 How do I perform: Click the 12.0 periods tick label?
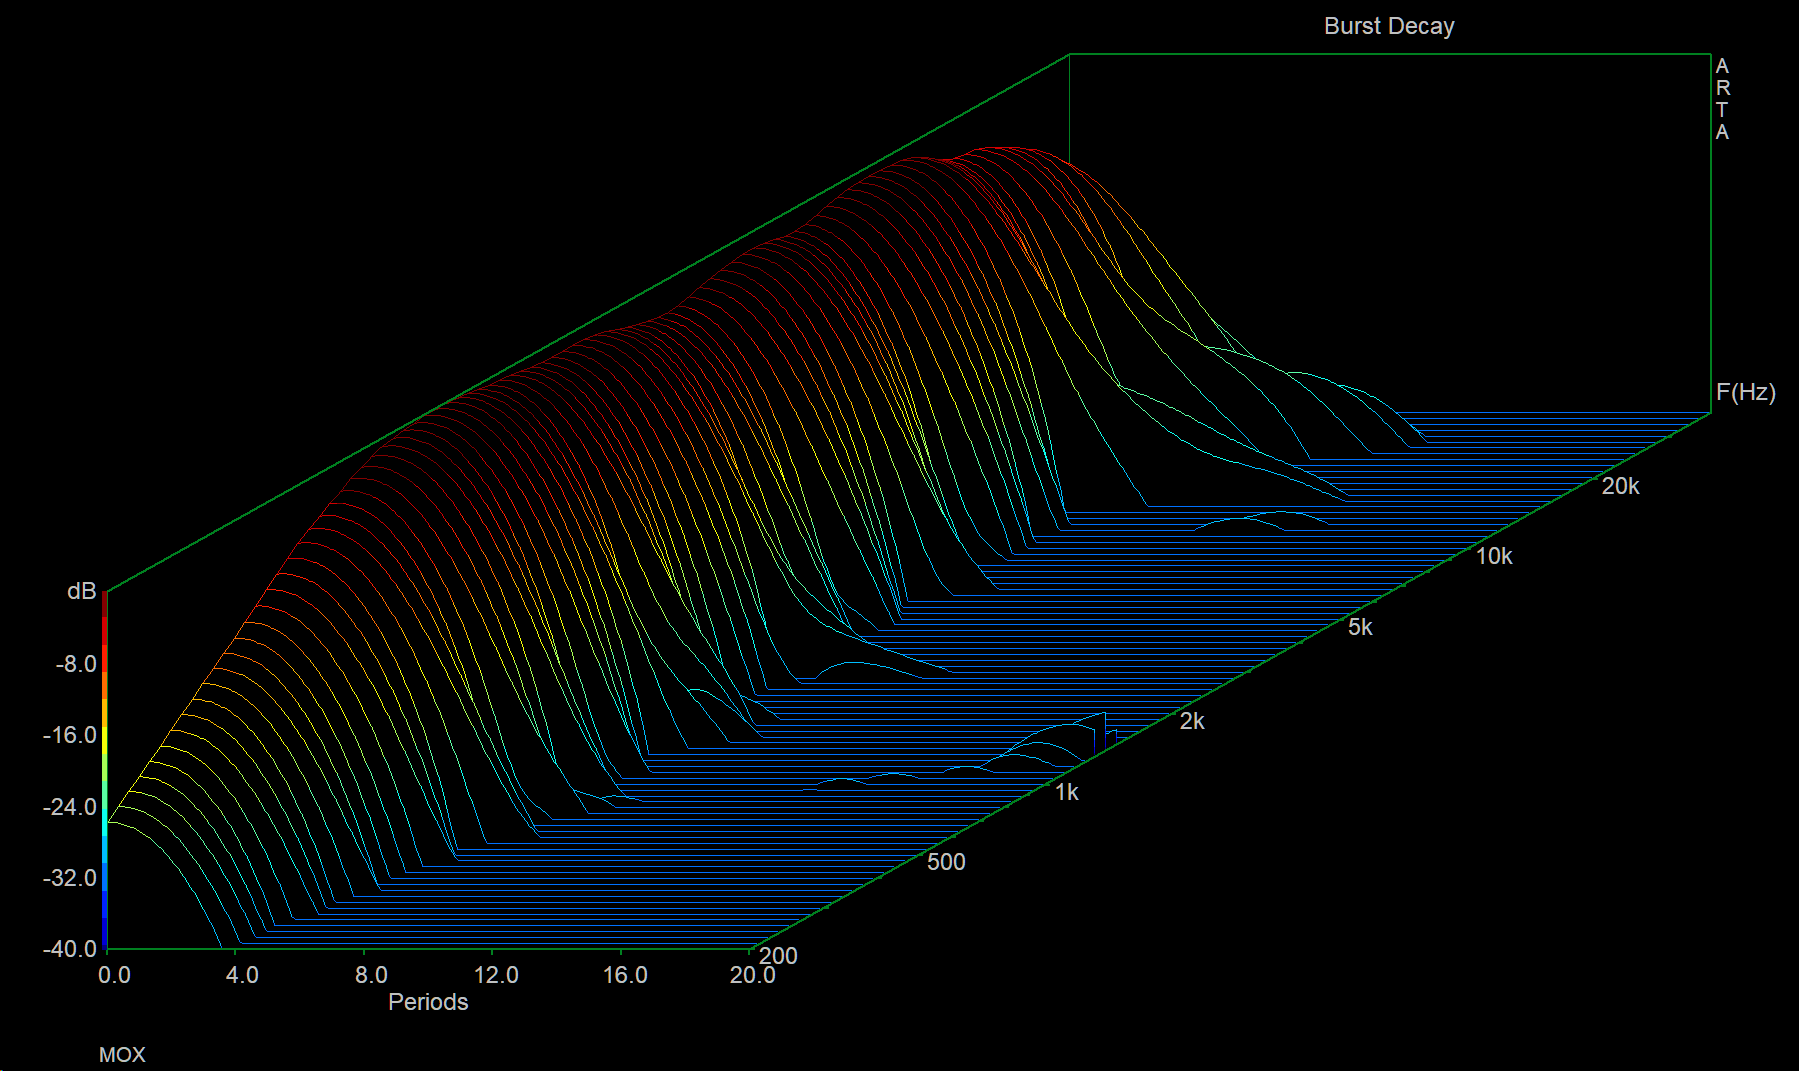pyautogui.click(x=496, y=975)
